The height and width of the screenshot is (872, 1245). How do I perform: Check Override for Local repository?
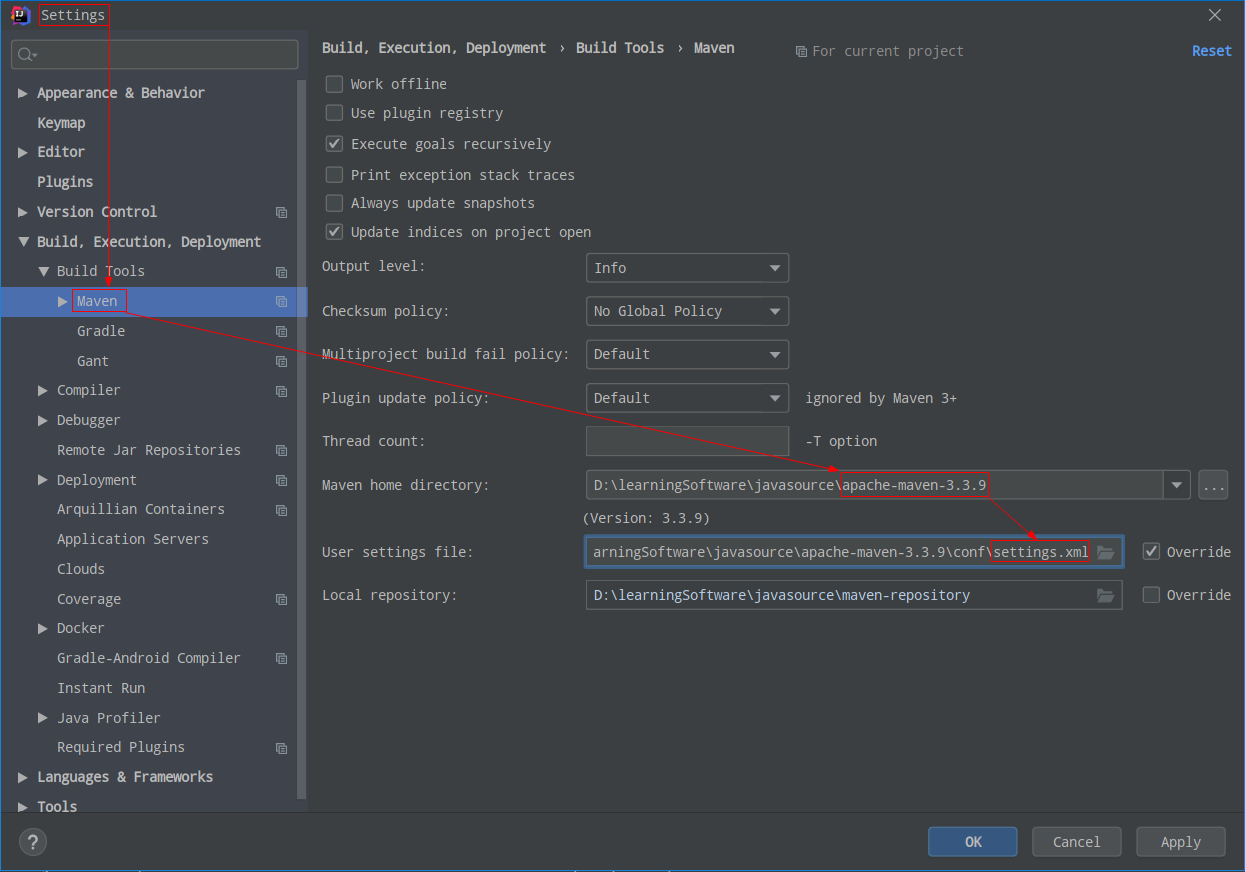point(1151,595)
